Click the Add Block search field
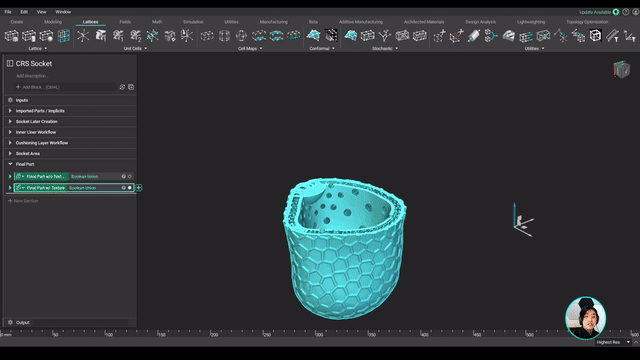 coord(65,87)
